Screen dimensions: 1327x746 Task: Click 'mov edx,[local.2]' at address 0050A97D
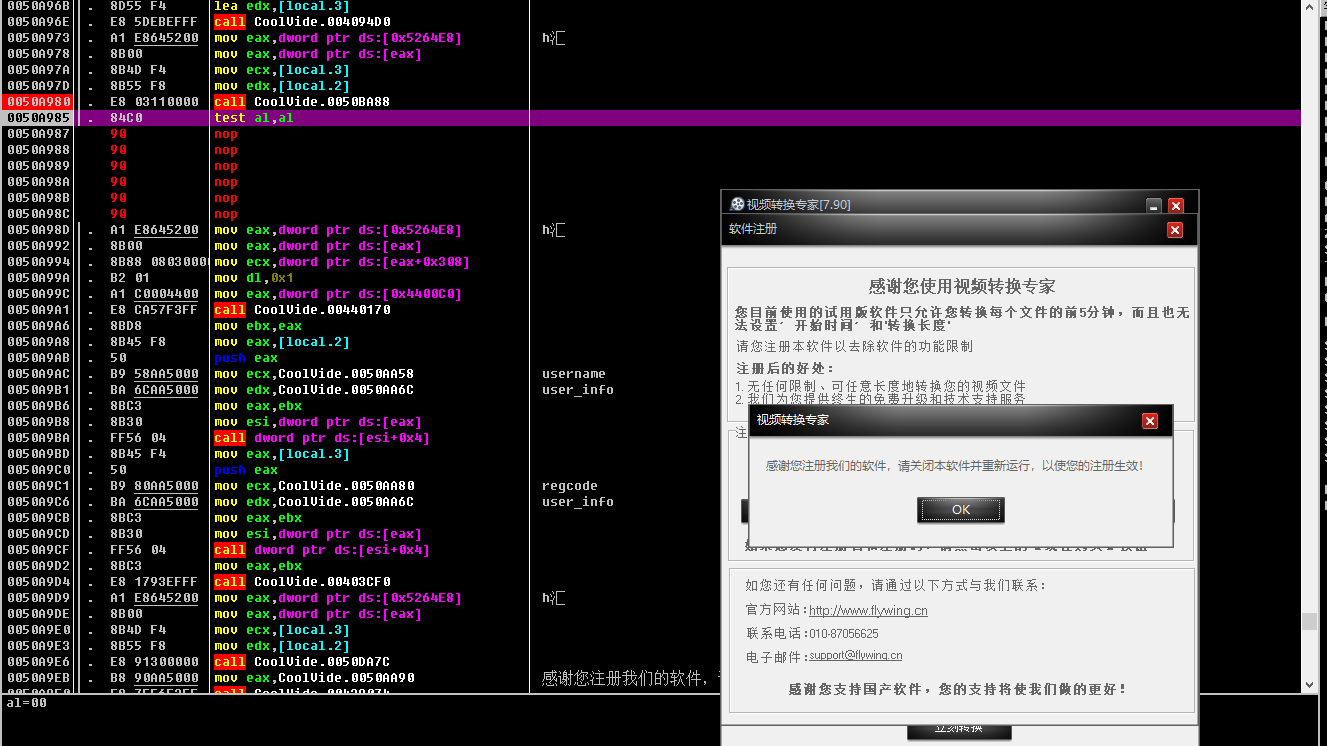[x=282, y=86]
